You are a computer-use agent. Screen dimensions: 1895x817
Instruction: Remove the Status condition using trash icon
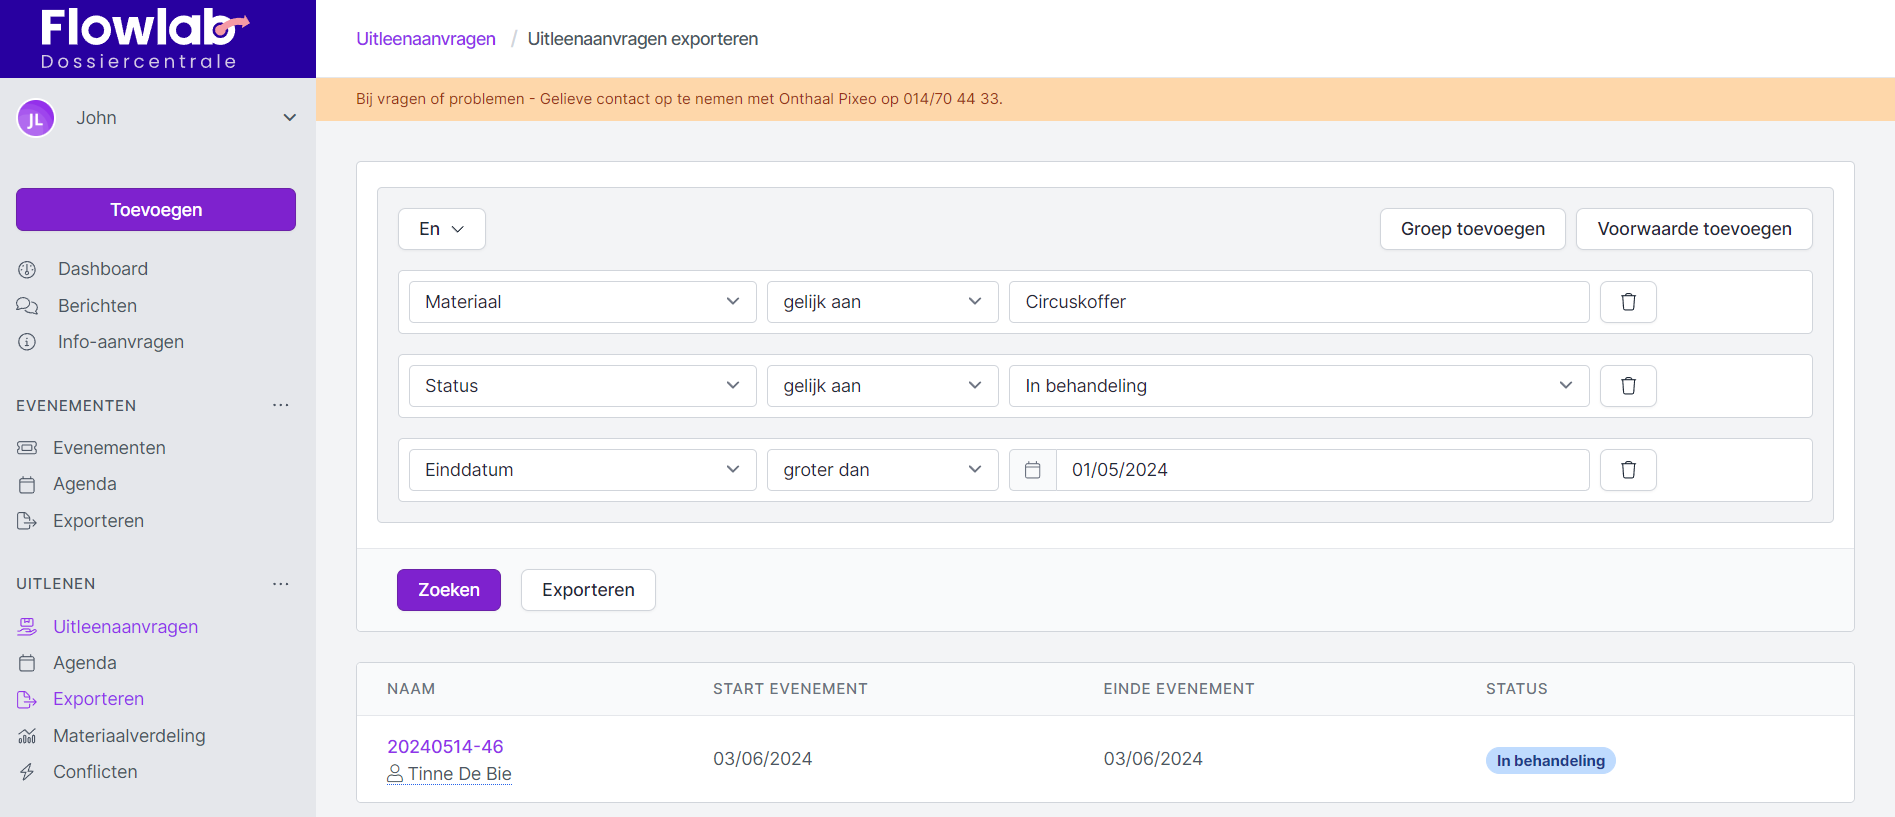[x=1627, y=386]
